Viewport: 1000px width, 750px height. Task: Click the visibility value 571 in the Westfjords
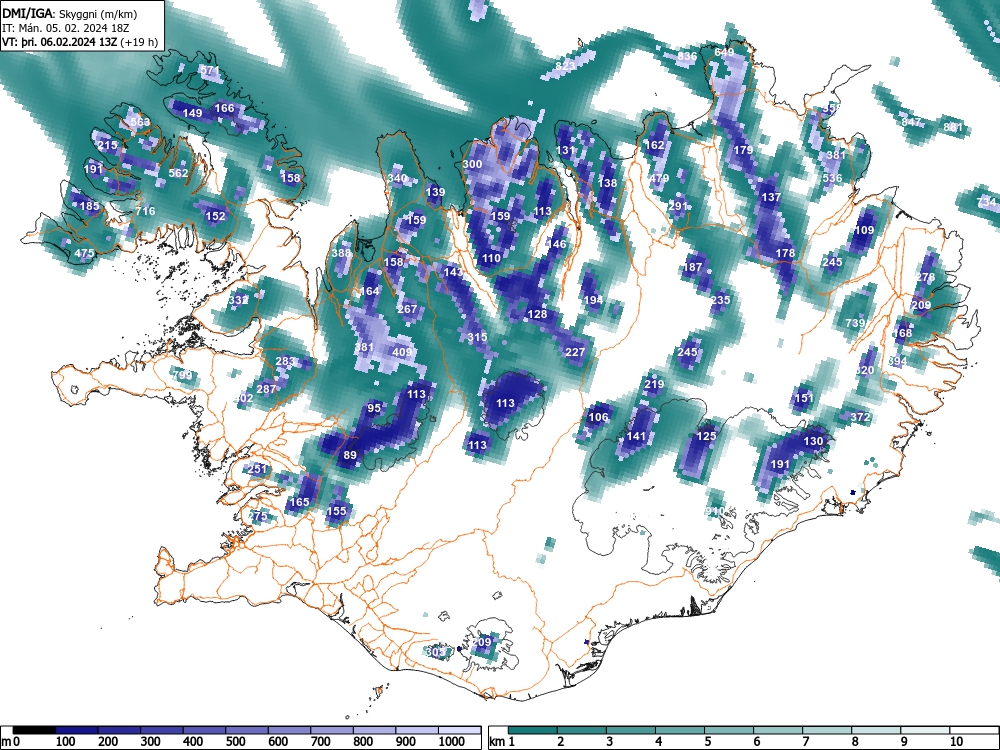[x=210, y=70]
